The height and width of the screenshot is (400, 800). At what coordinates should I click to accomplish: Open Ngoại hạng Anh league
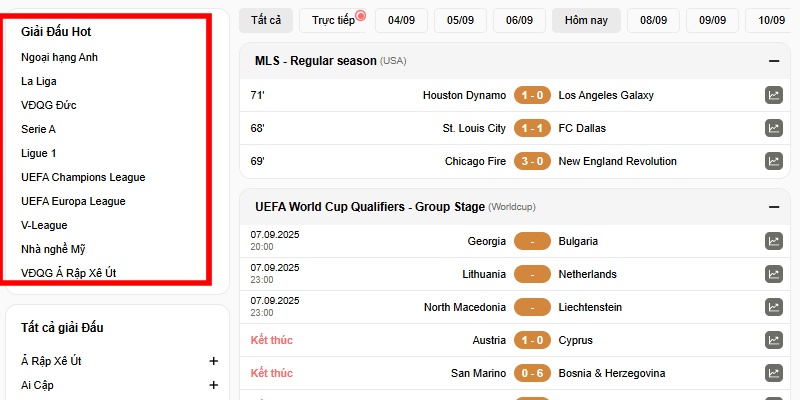pyautogui.click(x=59, y=57)
